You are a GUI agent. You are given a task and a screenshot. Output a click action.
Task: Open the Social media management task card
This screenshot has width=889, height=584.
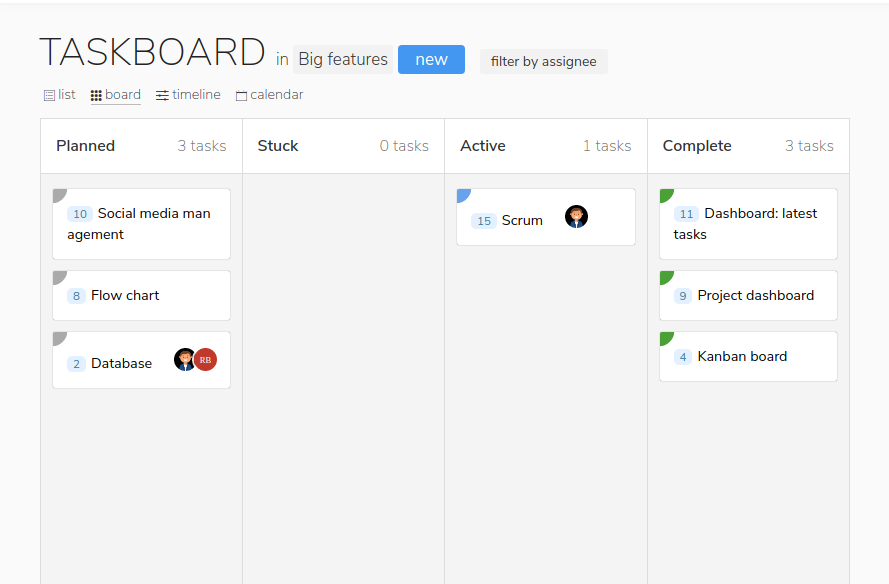[x=141, y=224]
